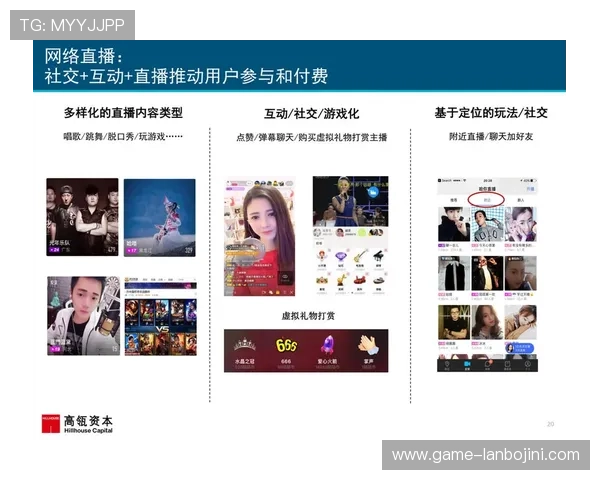Click the label 虚拟礼物打赏
The width and height of the screenshot is (600, 480).
pyautogui.click(x=308, y=316)
